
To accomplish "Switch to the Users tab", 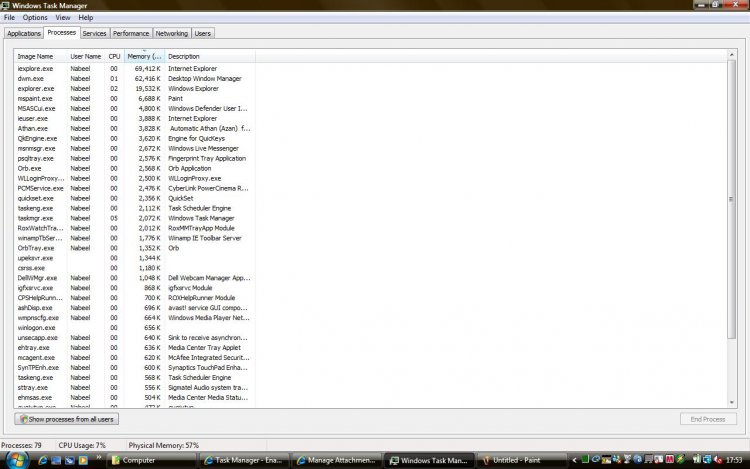I will coord(203,33).
